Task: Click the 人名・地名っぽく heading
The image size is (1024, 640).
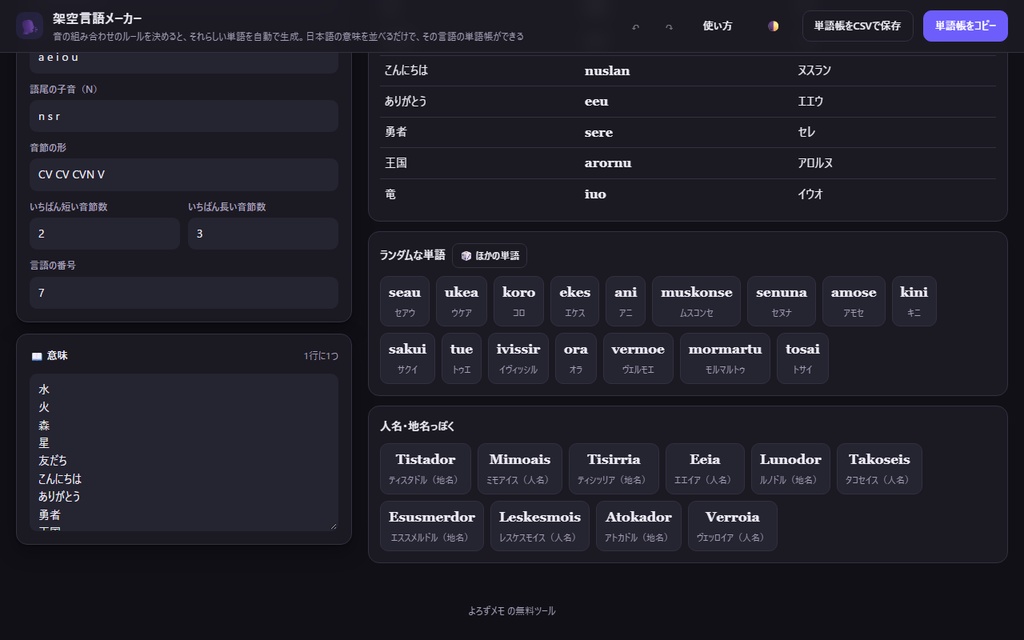Action: tap(417, 426)
